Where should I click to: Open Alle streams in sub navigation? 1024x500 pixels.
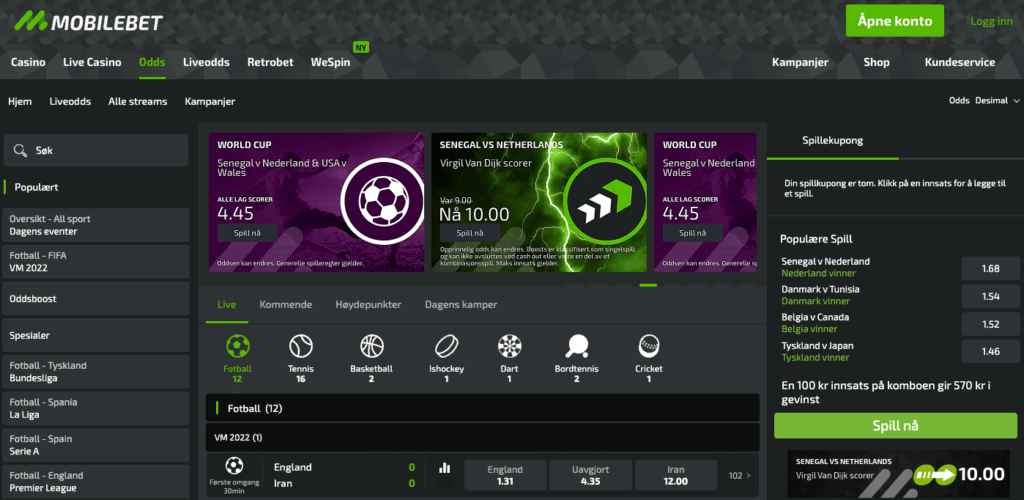pos(138,101)
